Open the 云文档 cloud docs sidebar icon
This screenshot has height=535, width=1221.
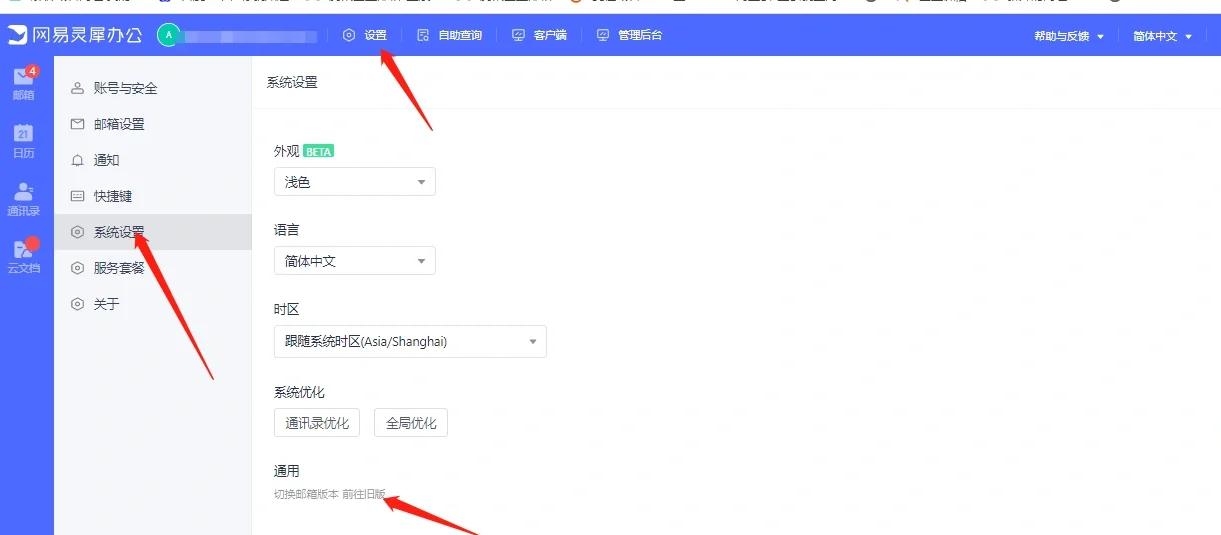[23, 257]
